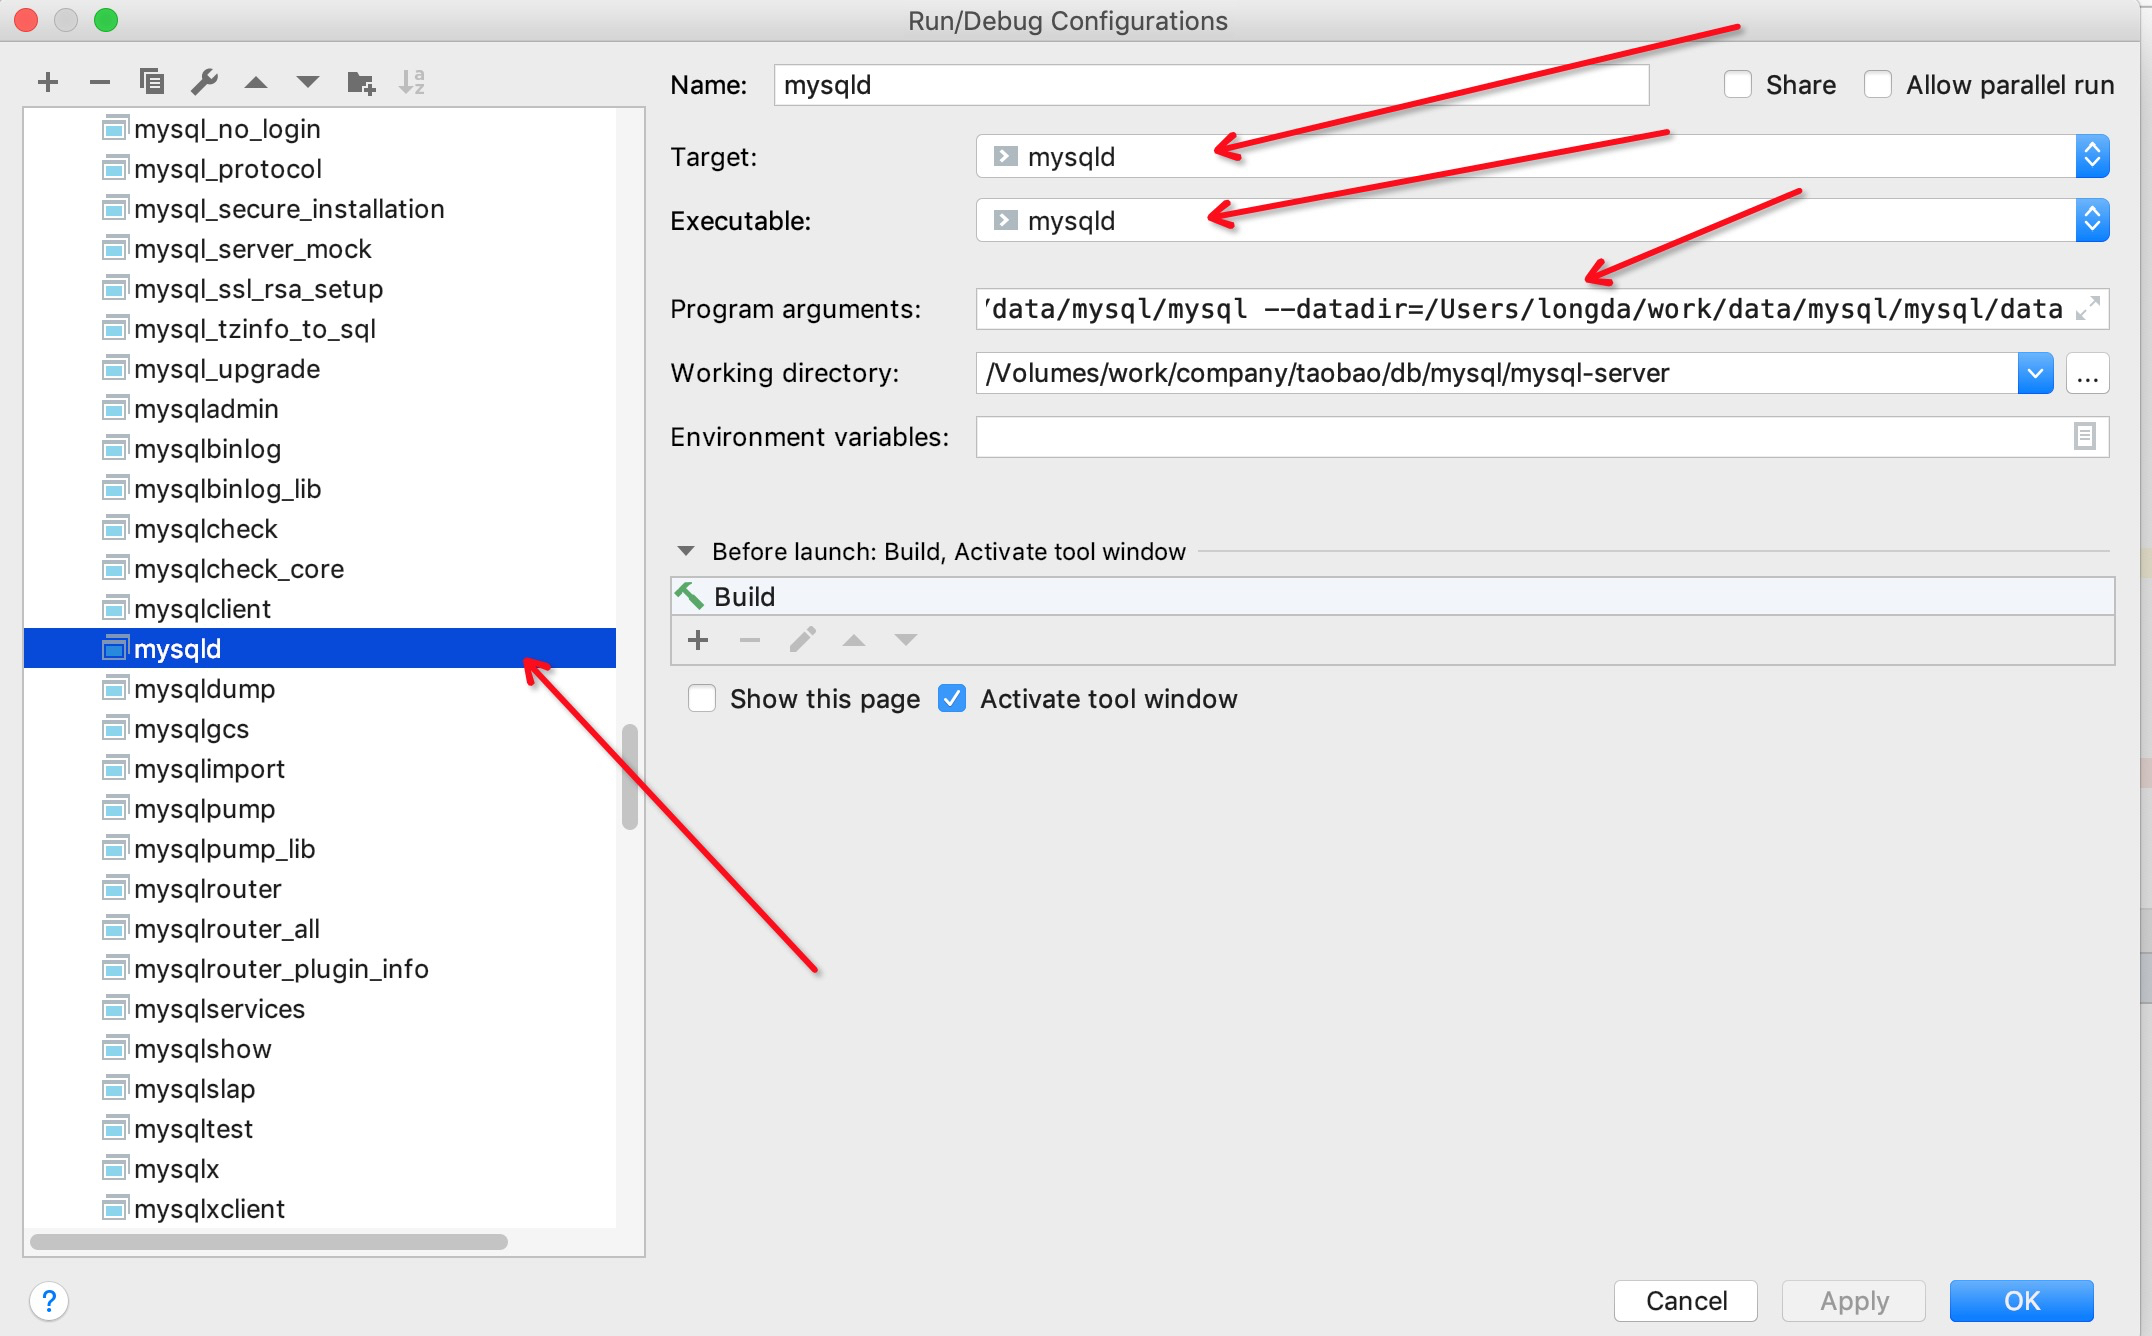This screenshot has height=1336, width=2152.
Task: Open Environment variables editor icon
Action: coord(2084,437)
